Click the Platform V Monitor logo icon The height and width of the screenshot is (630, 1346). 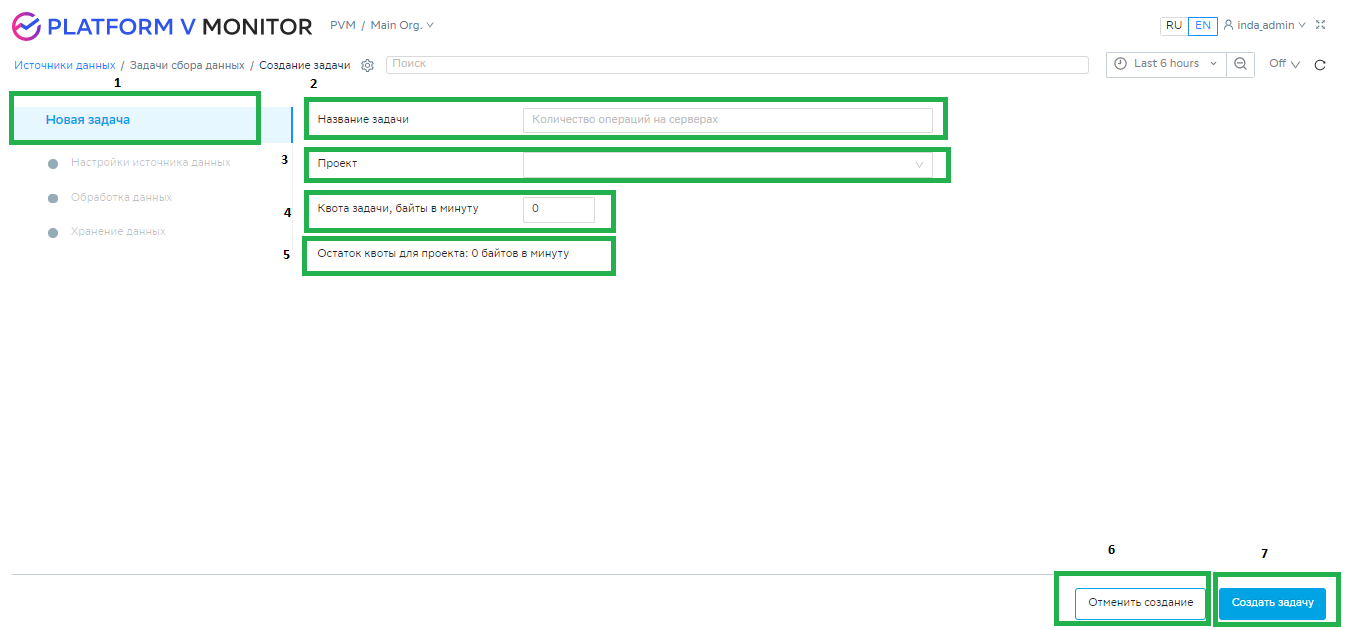tap(25, 26)
